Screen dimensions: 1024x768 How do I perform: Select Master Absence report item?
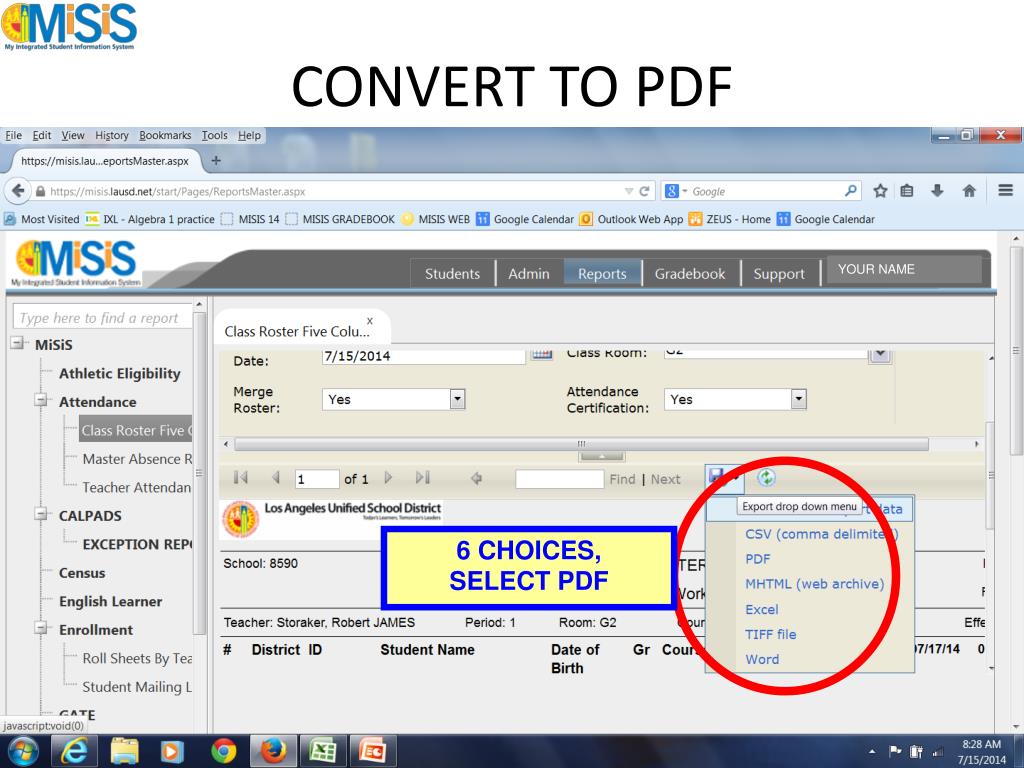pos(137,459)
